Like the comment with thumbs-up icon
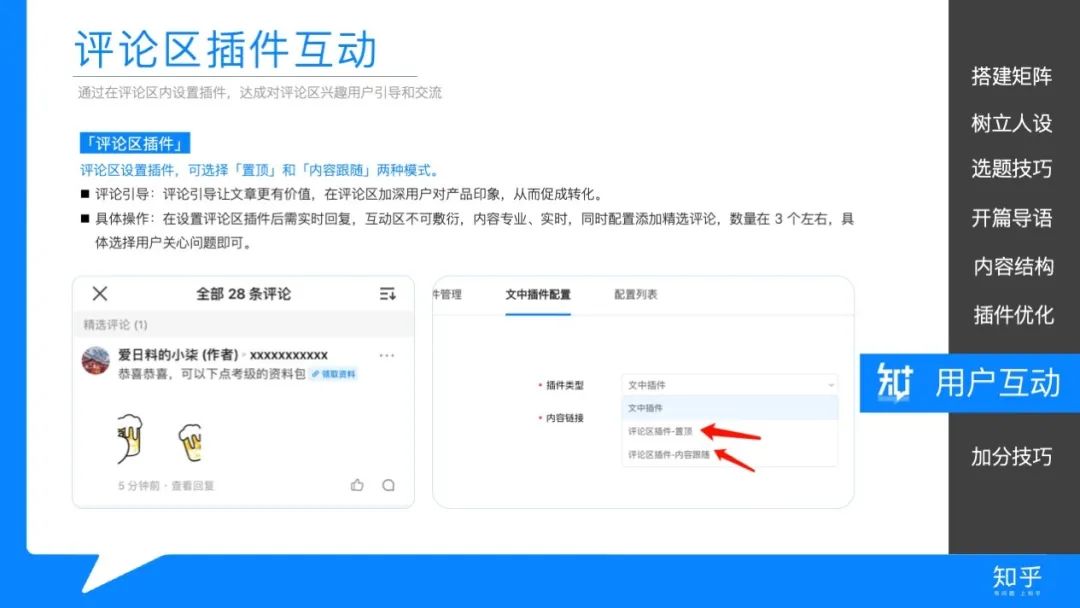Image resolution: width=1080 pixels, height=608 pixels. (357, 485)
